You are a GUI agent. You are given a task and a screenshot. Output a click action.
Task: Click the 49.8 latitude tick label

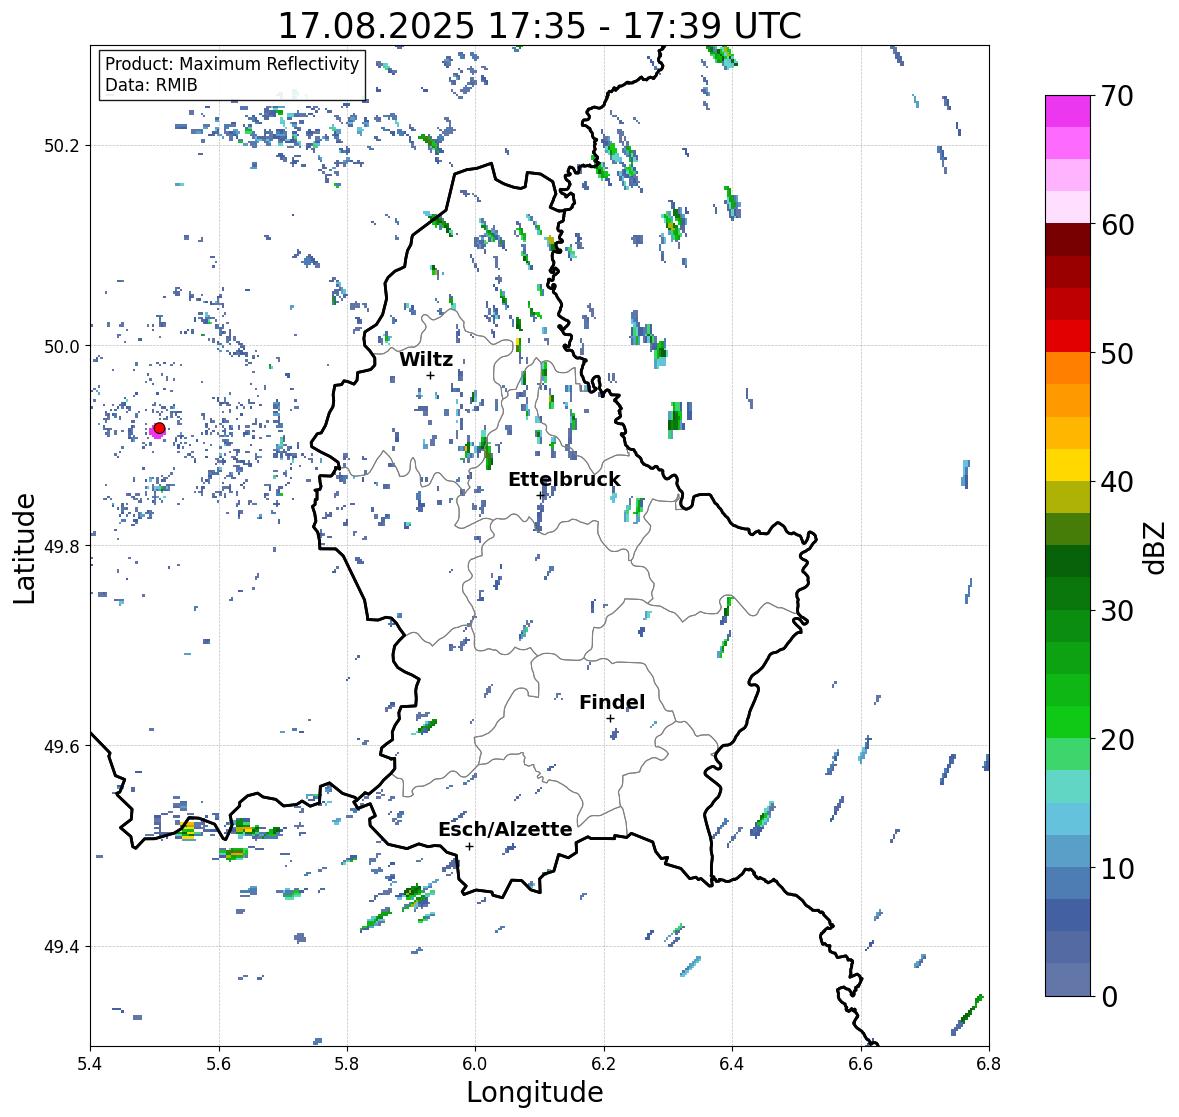[62, 546]
